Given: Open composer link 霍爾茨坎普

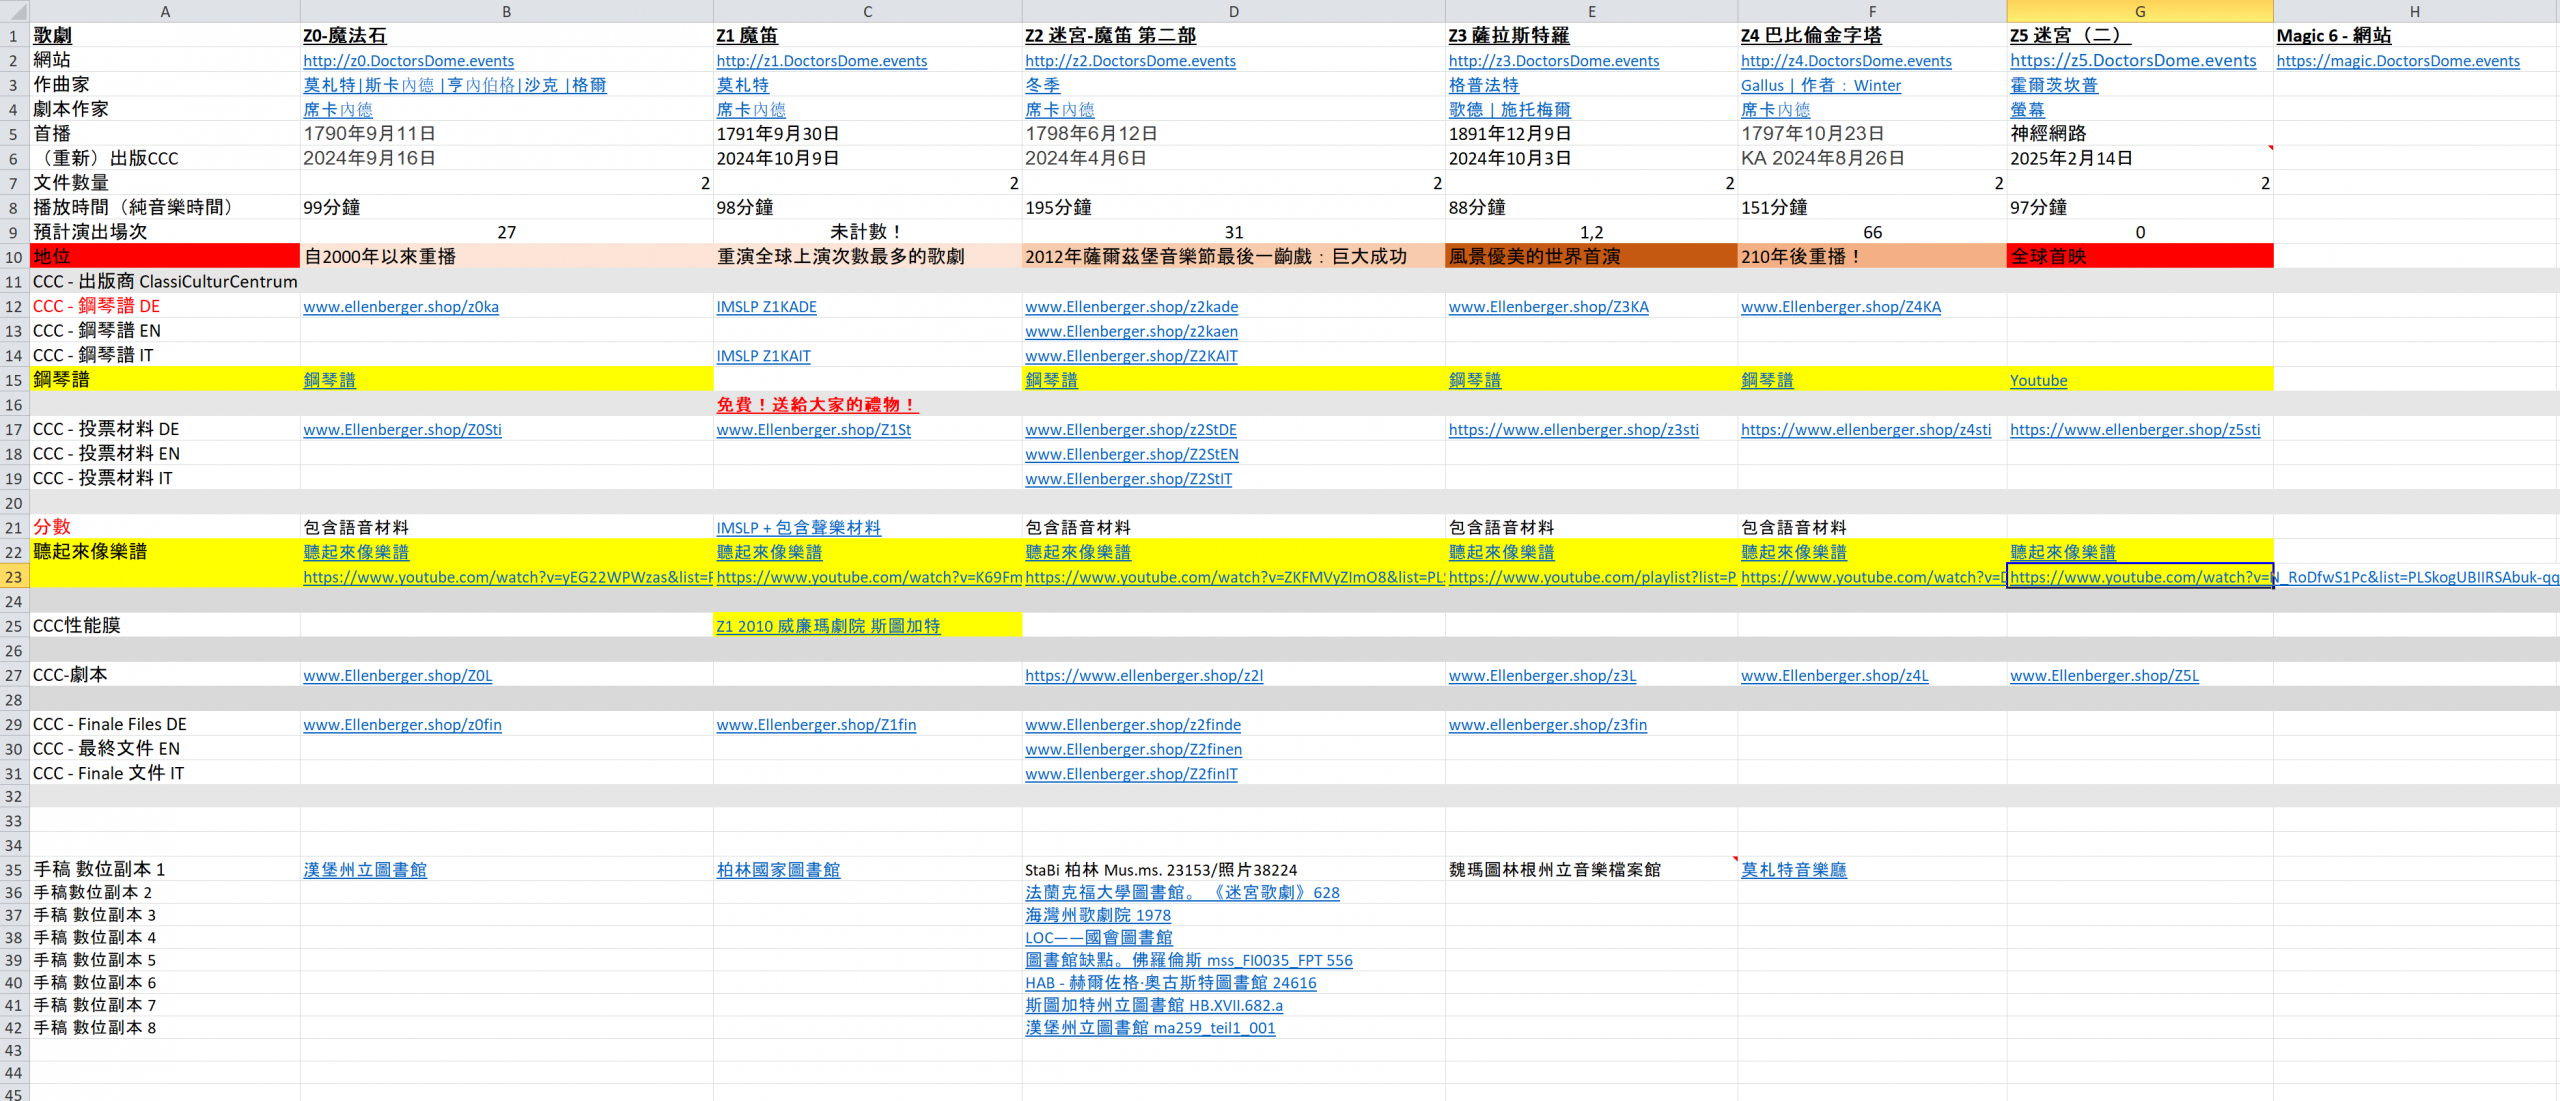Looking at the screenshot, I should tap(2053, 86).
